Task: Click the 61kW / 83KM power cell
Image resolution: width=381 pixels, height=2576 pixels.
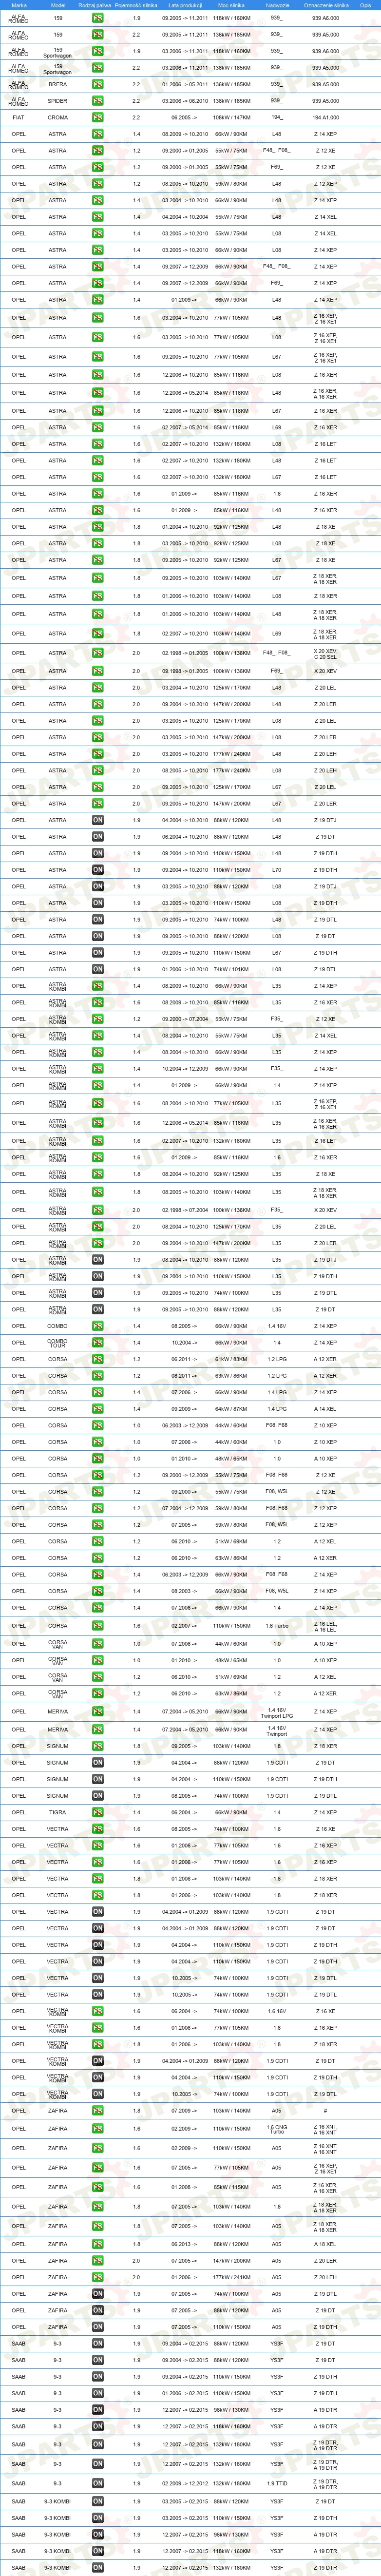Action: pyautogui.click(x=231, y=1359)
